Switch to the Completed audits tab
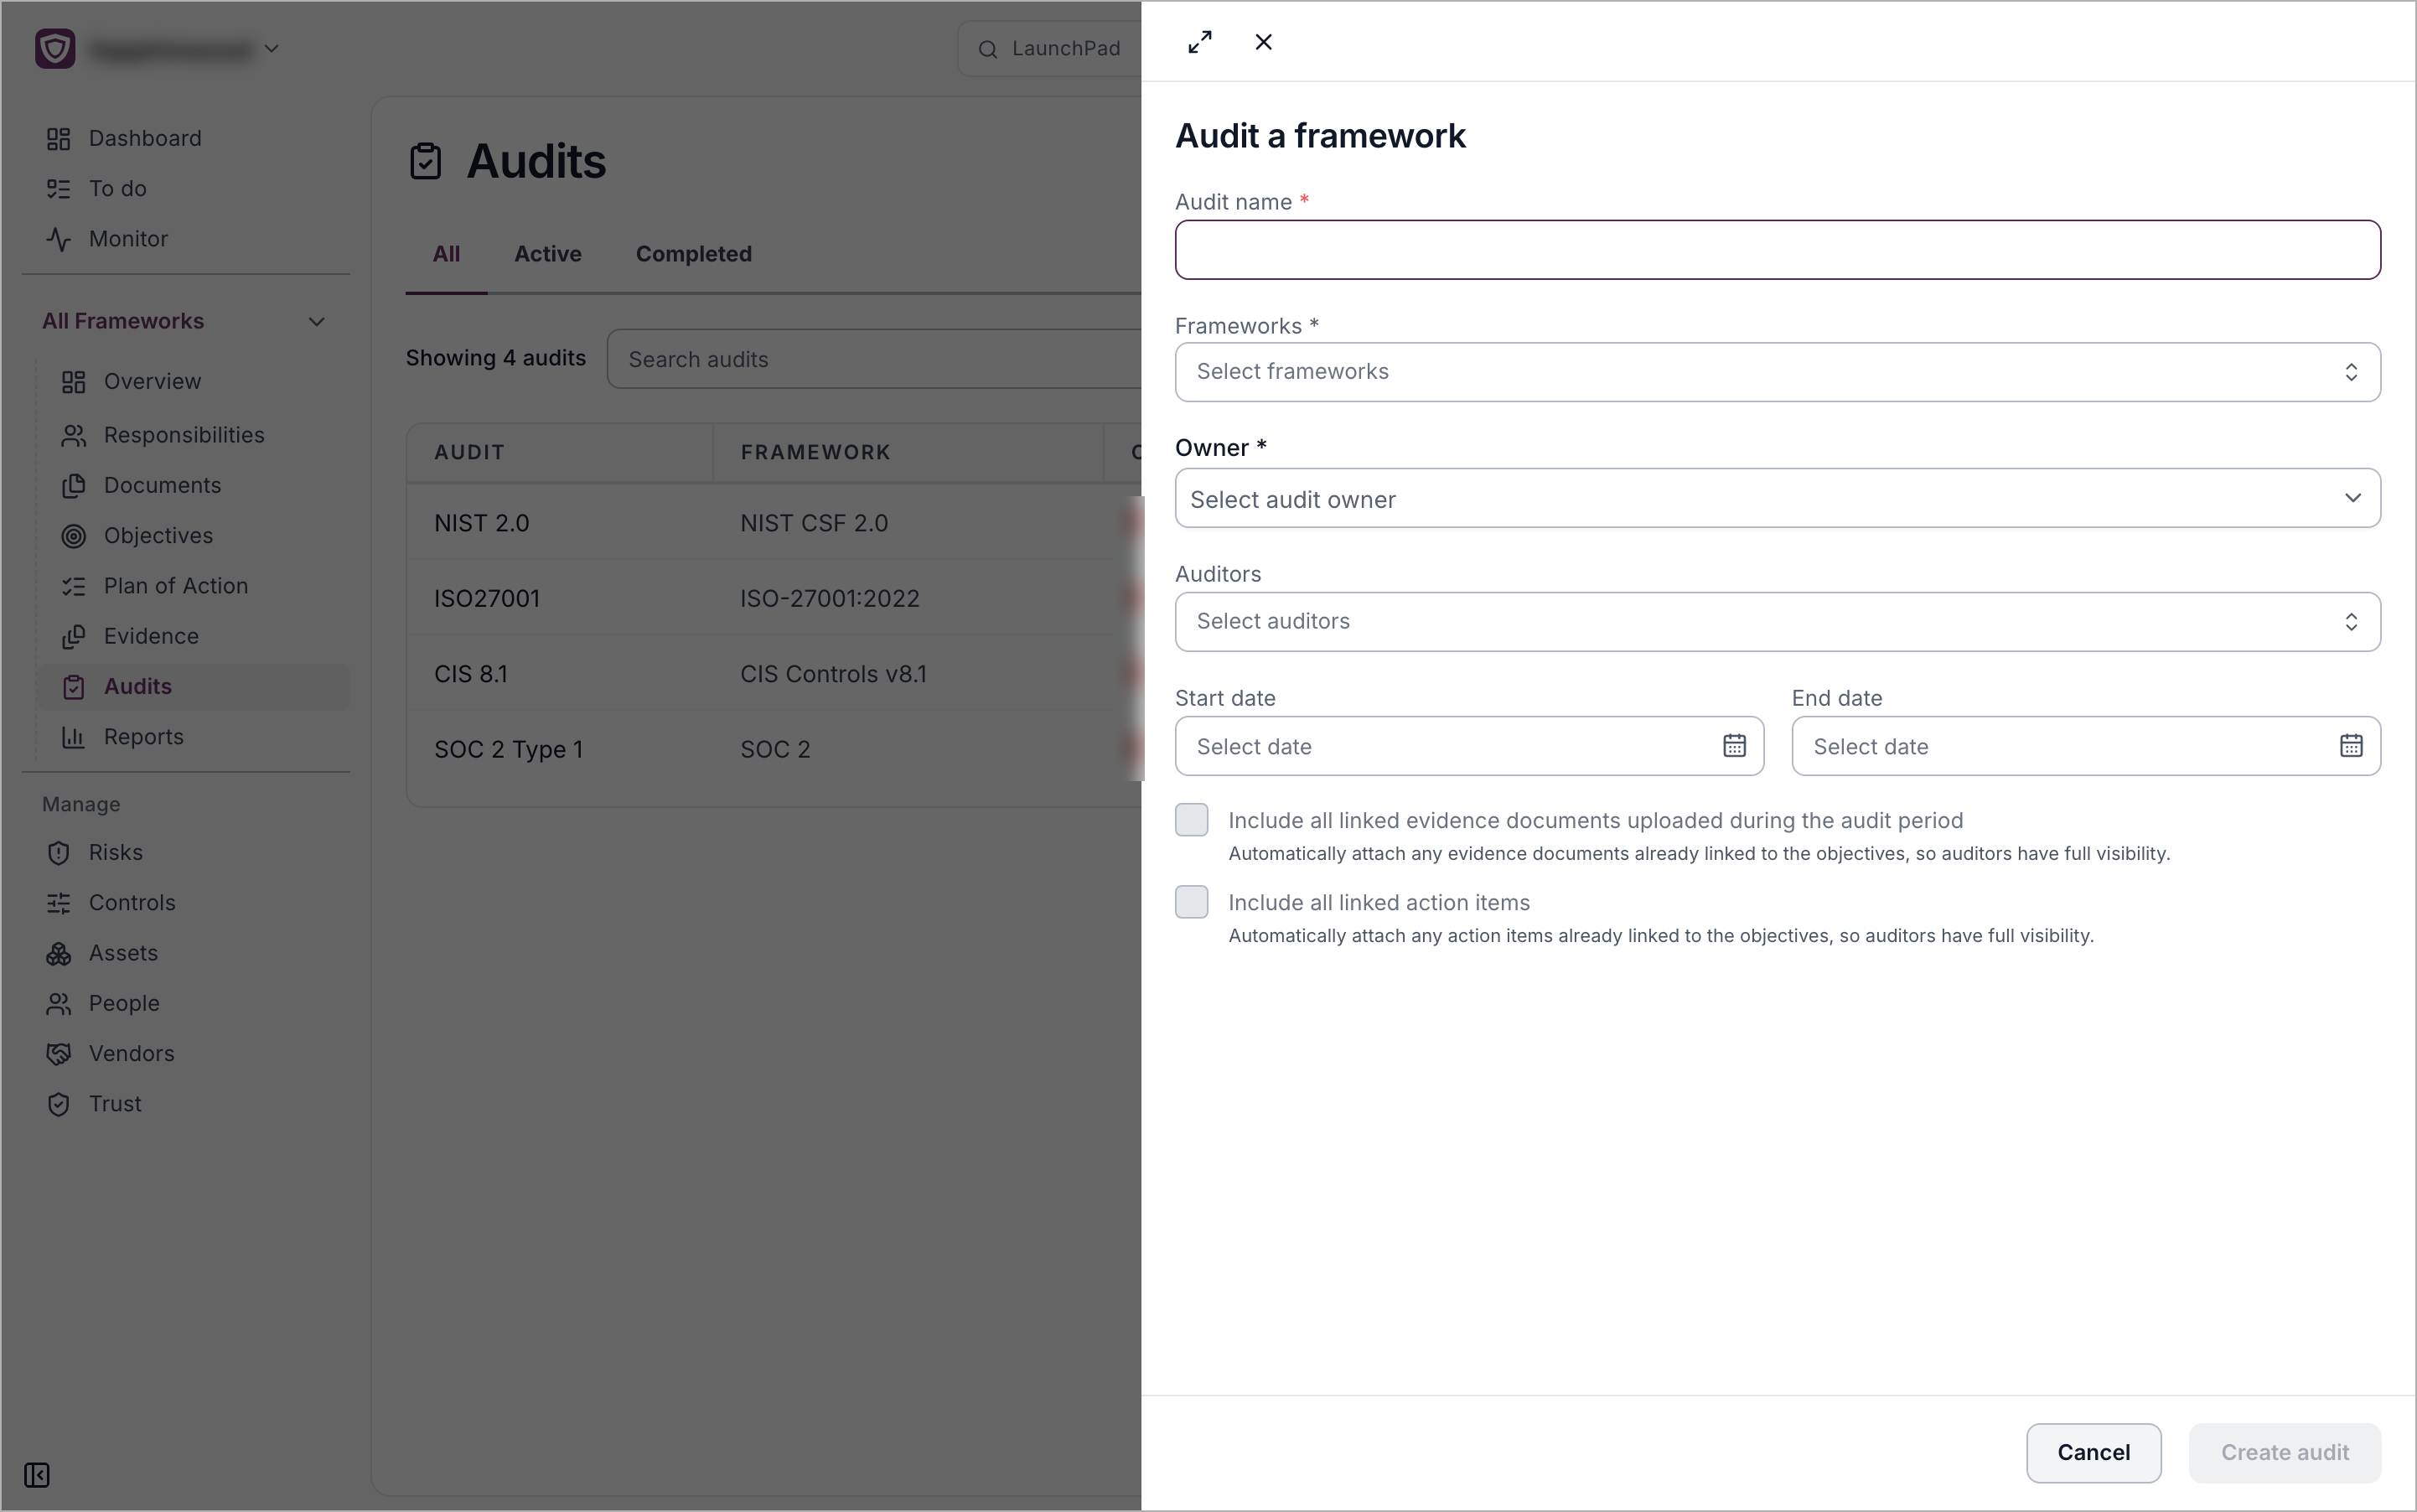 [693, 254]
